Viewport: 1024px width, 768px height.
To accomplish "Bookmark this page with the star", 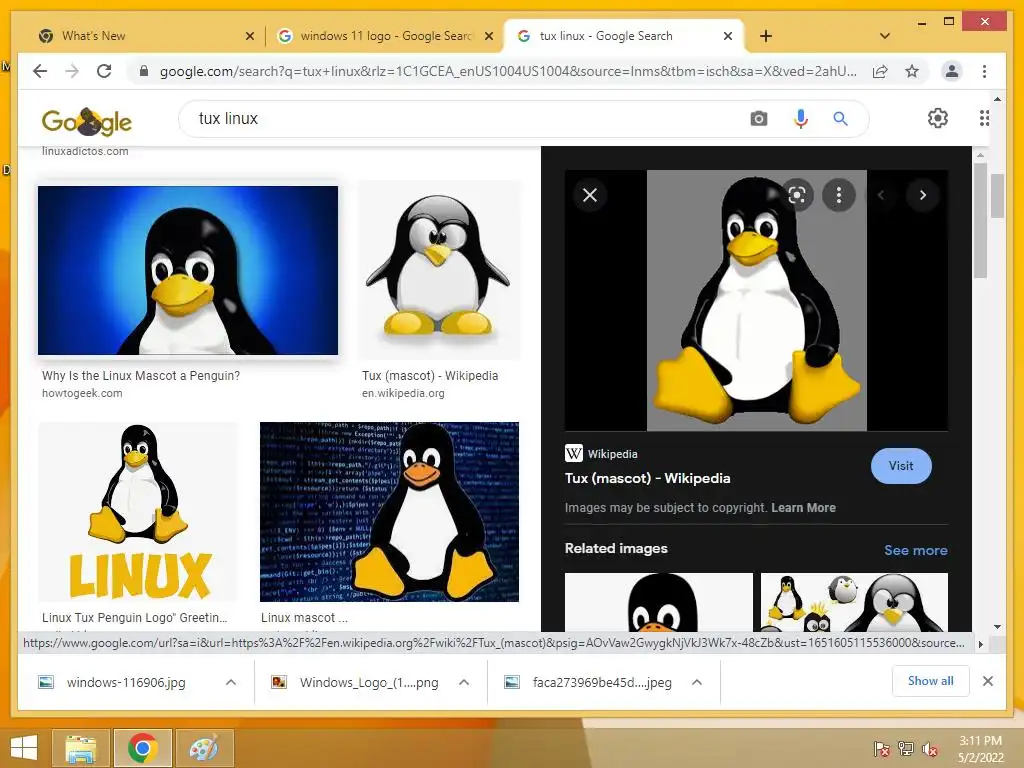I will (912, 71).
